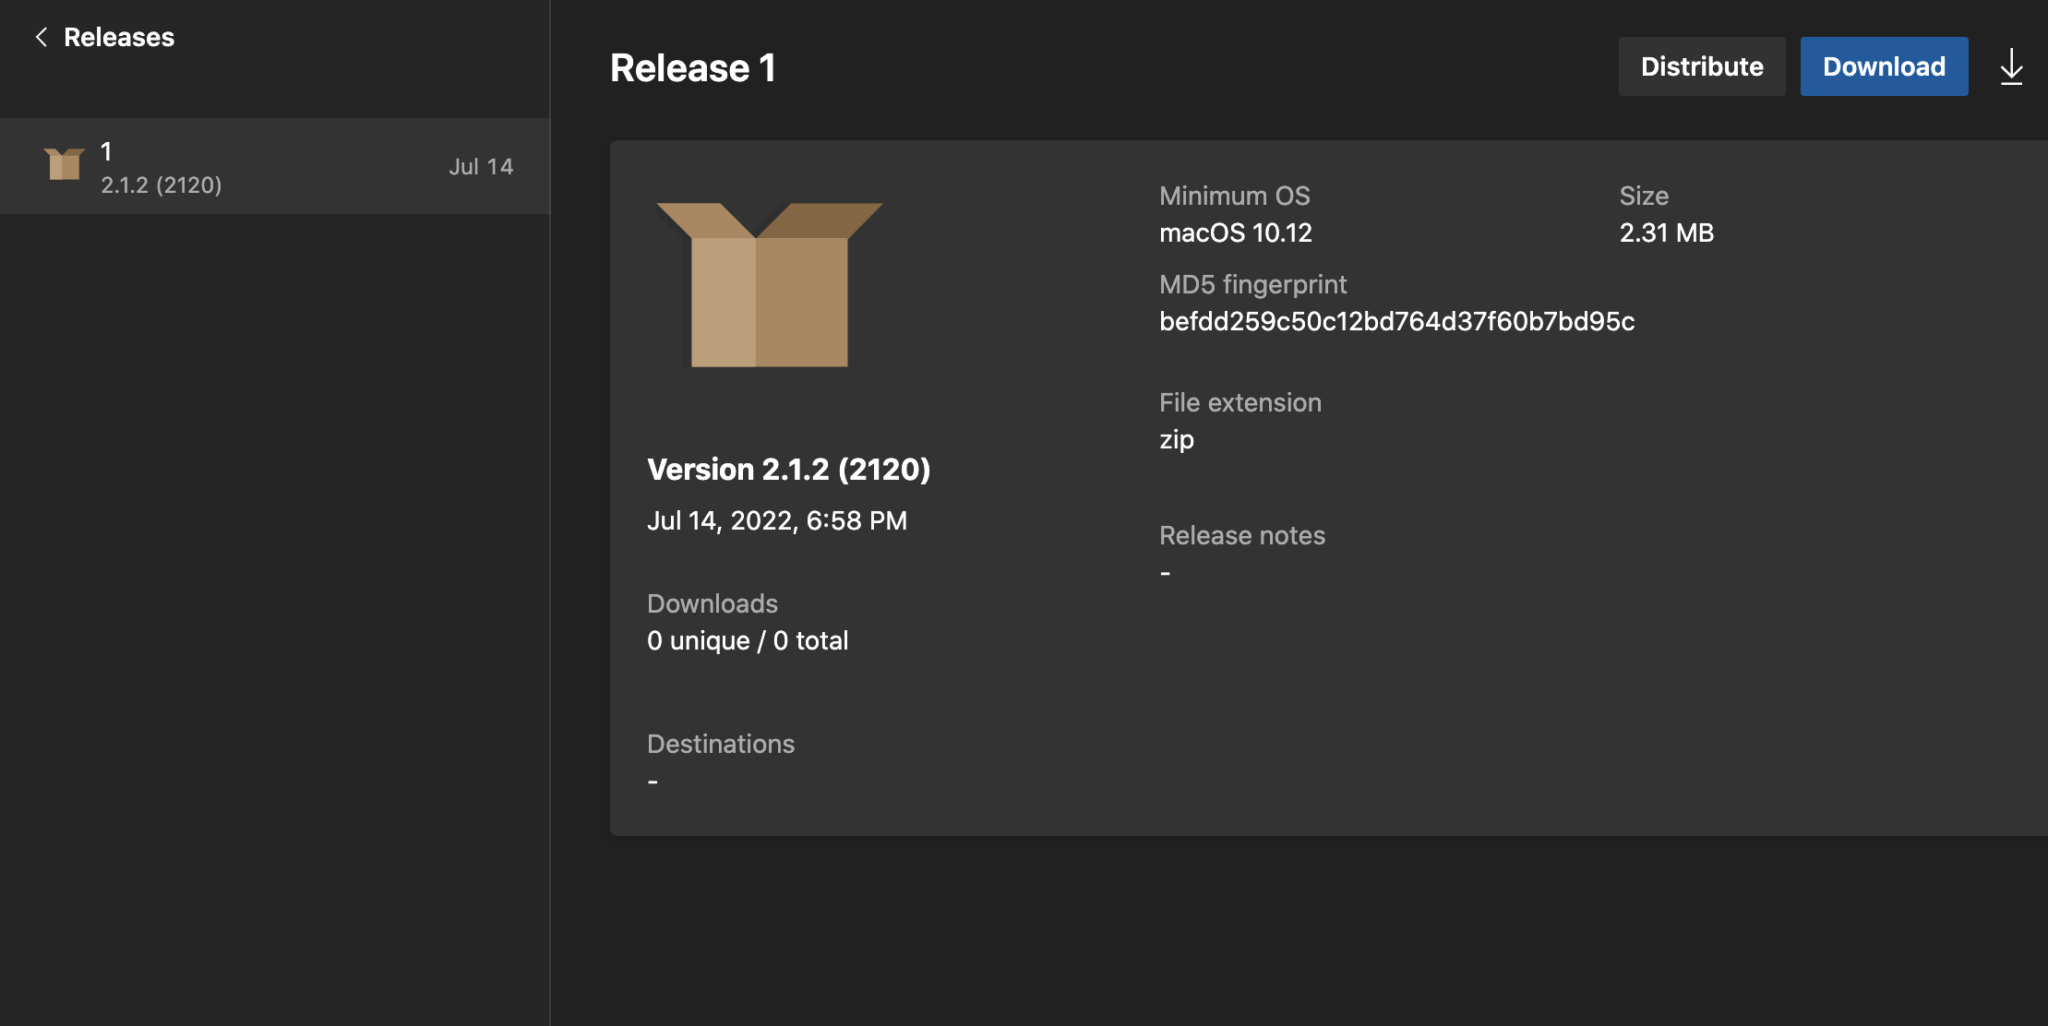Click the Jul 14 date in sidebar entry

[482, 166]
